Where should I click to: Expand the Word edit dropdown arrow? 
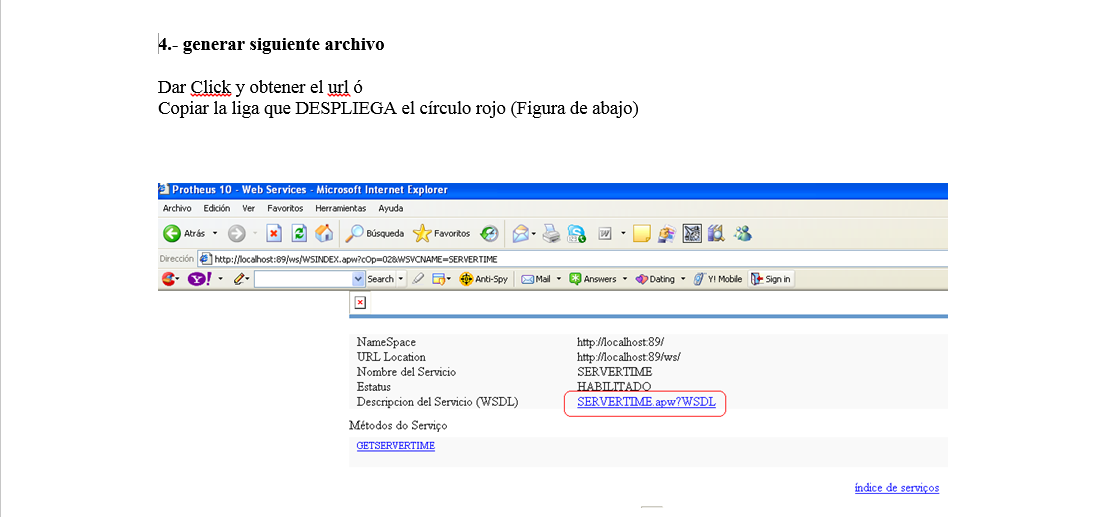624,233
